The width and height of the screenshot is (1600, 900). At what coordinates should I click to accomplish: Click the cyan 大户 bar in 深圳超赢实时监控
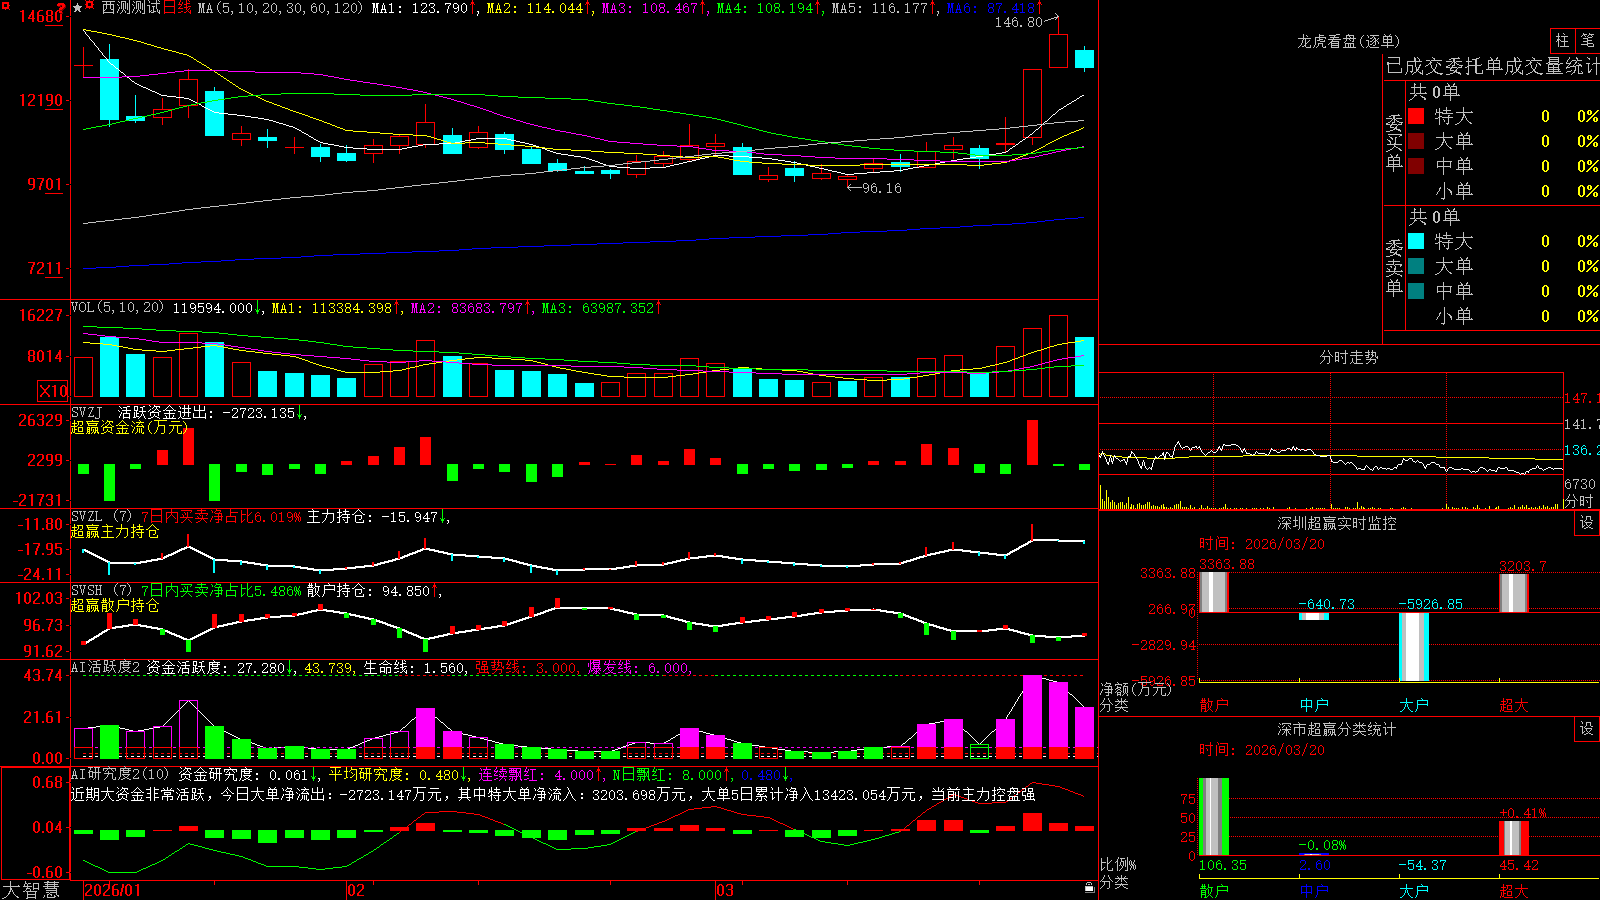coord(1413,647)
